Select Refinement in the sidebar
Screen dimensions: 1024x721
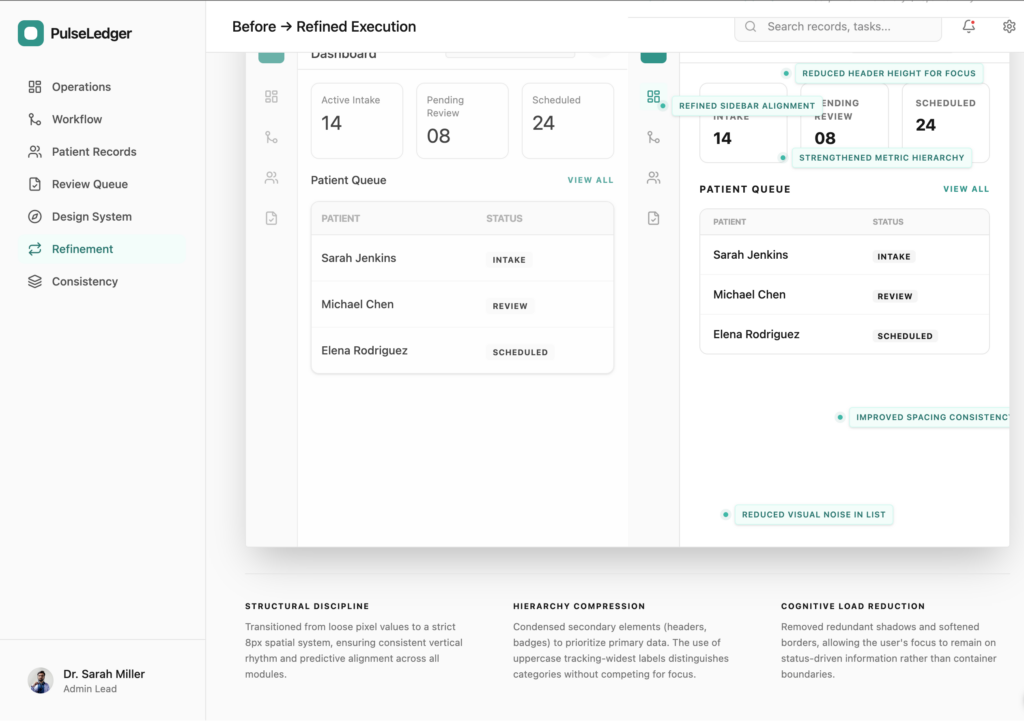102,249
